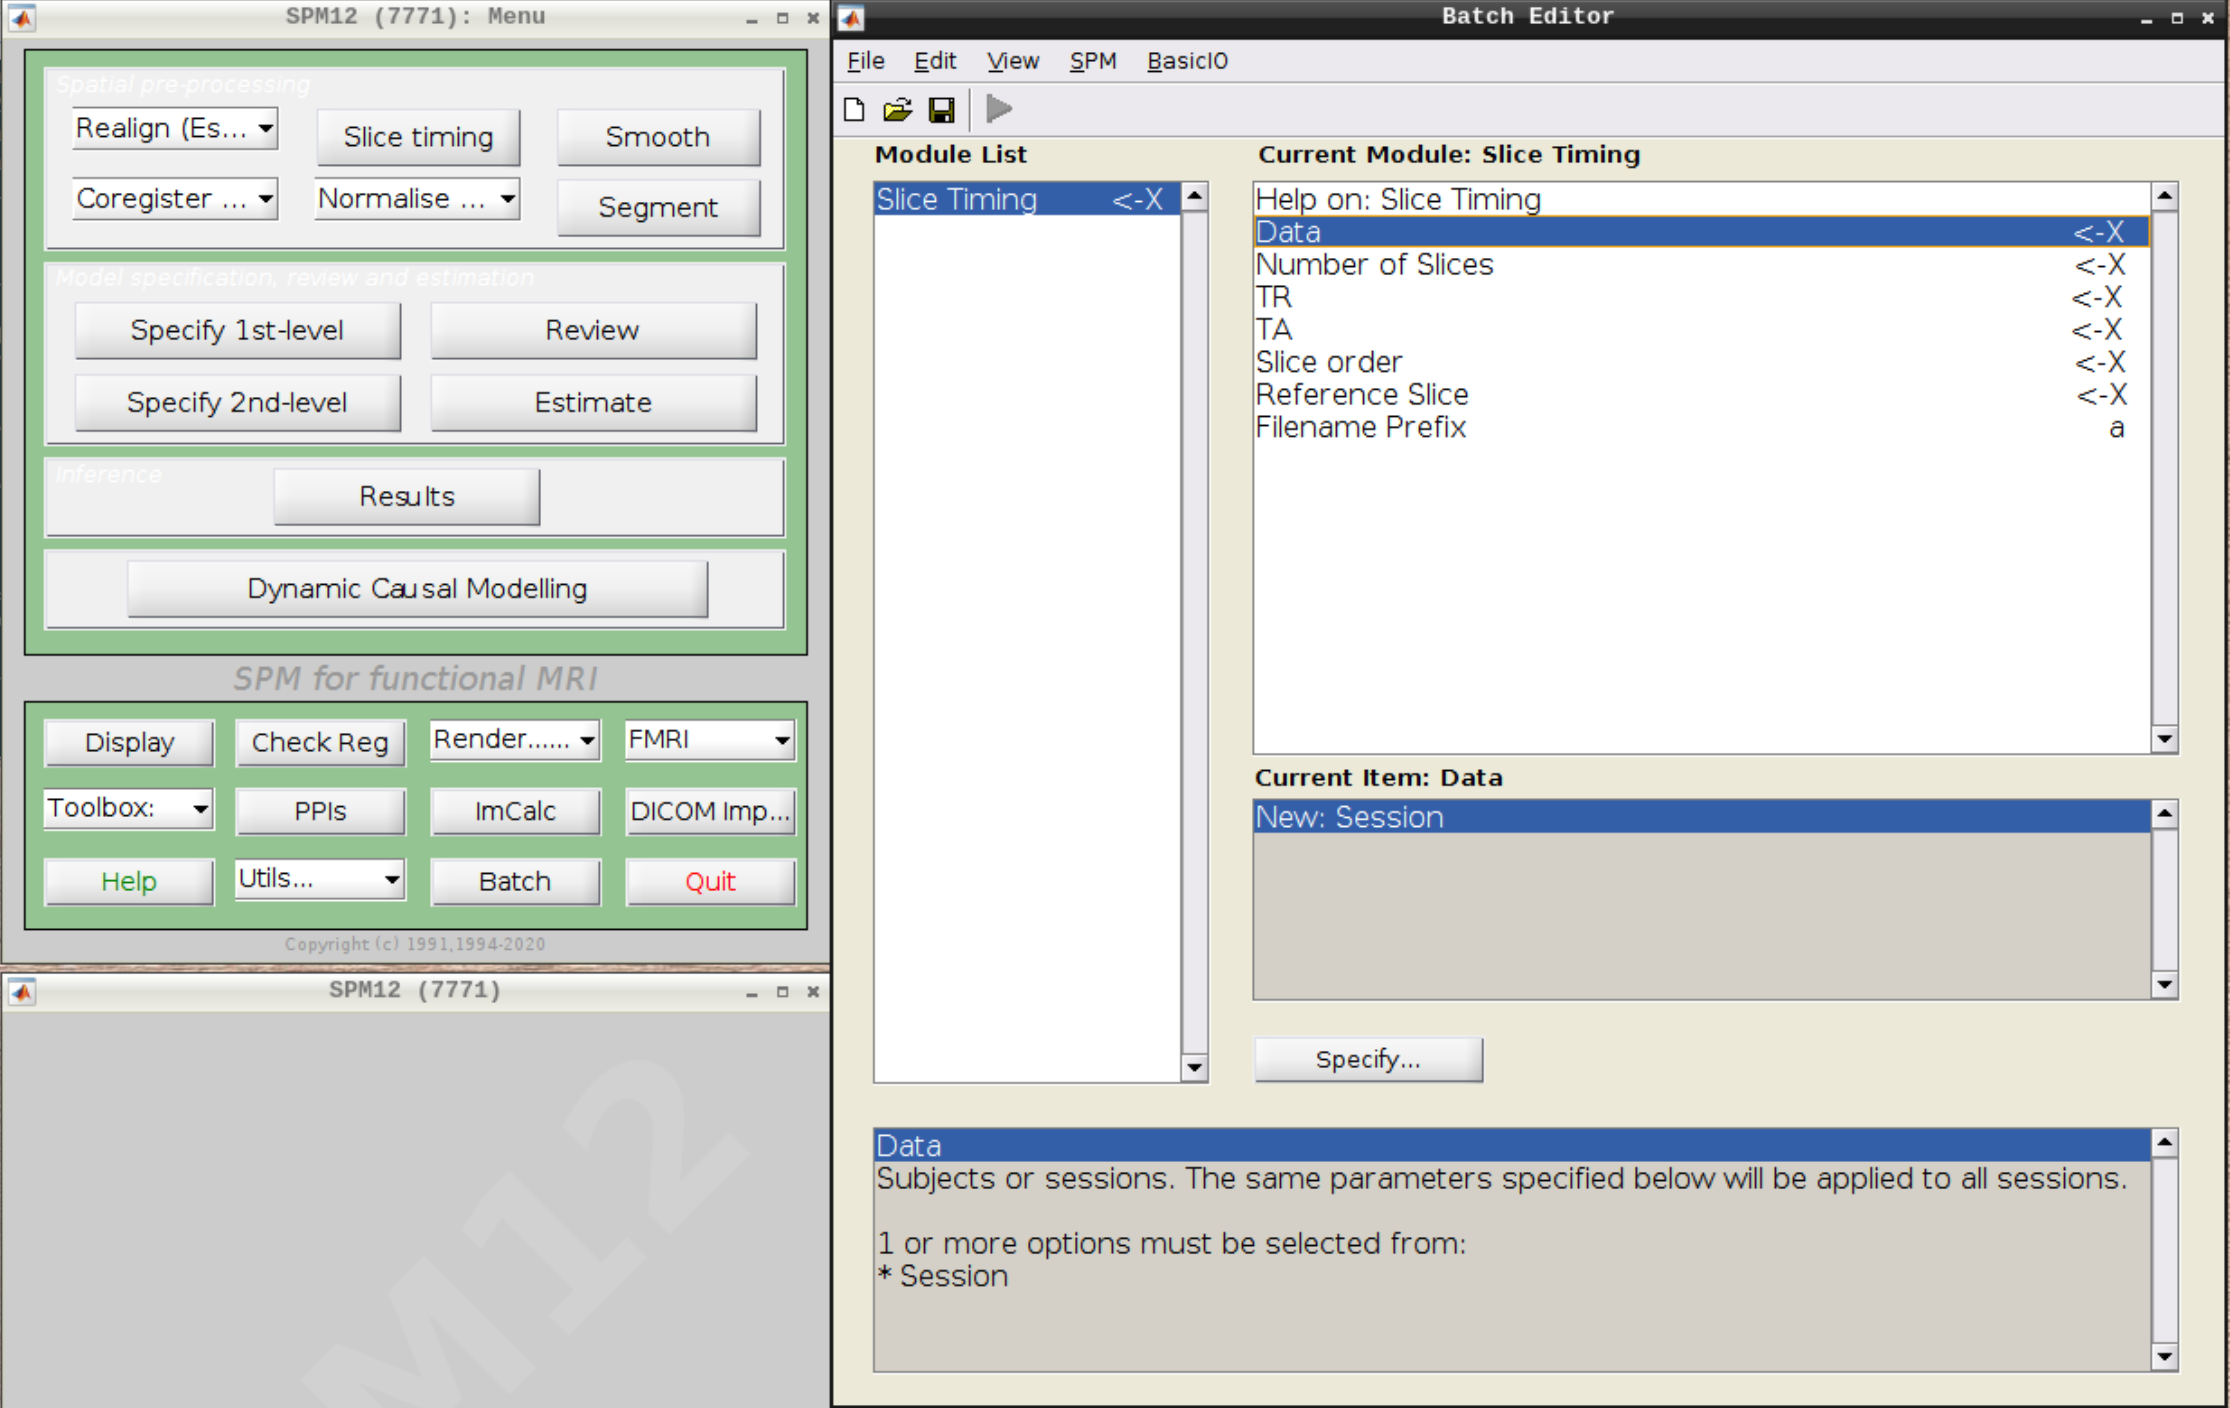This screenshot has height=1408, width=2230.
Task: Select the TA parameter row
Action: [x=1701, y=329]
